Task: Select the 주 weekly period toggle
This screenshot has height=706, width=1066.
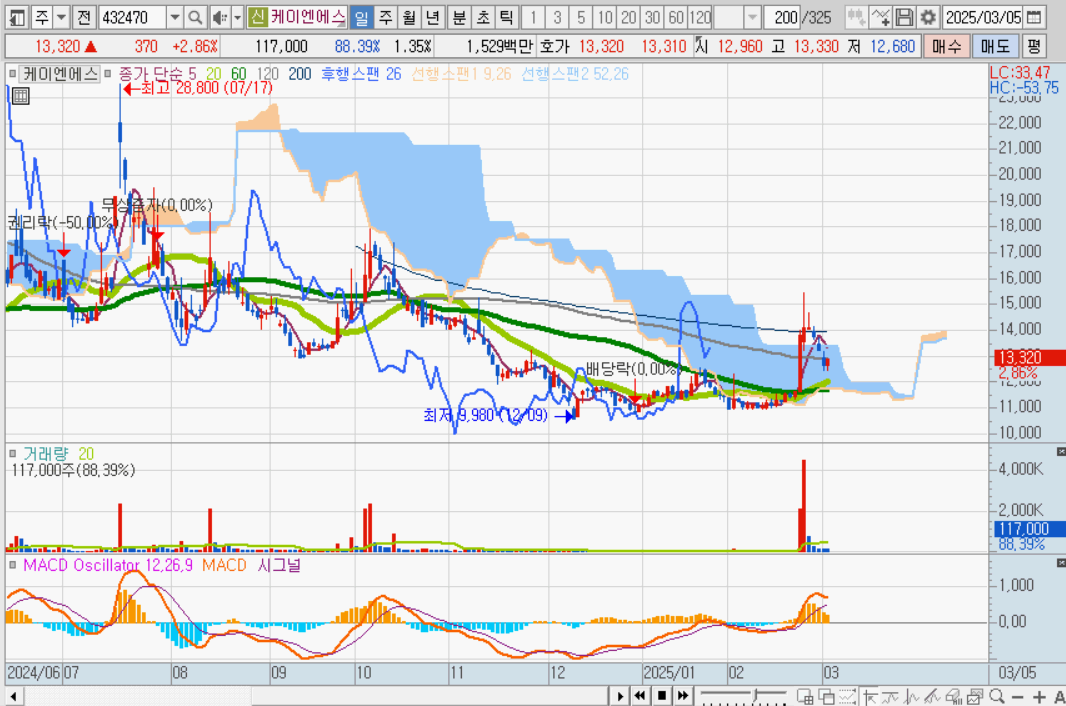Action: coord(385,17)
